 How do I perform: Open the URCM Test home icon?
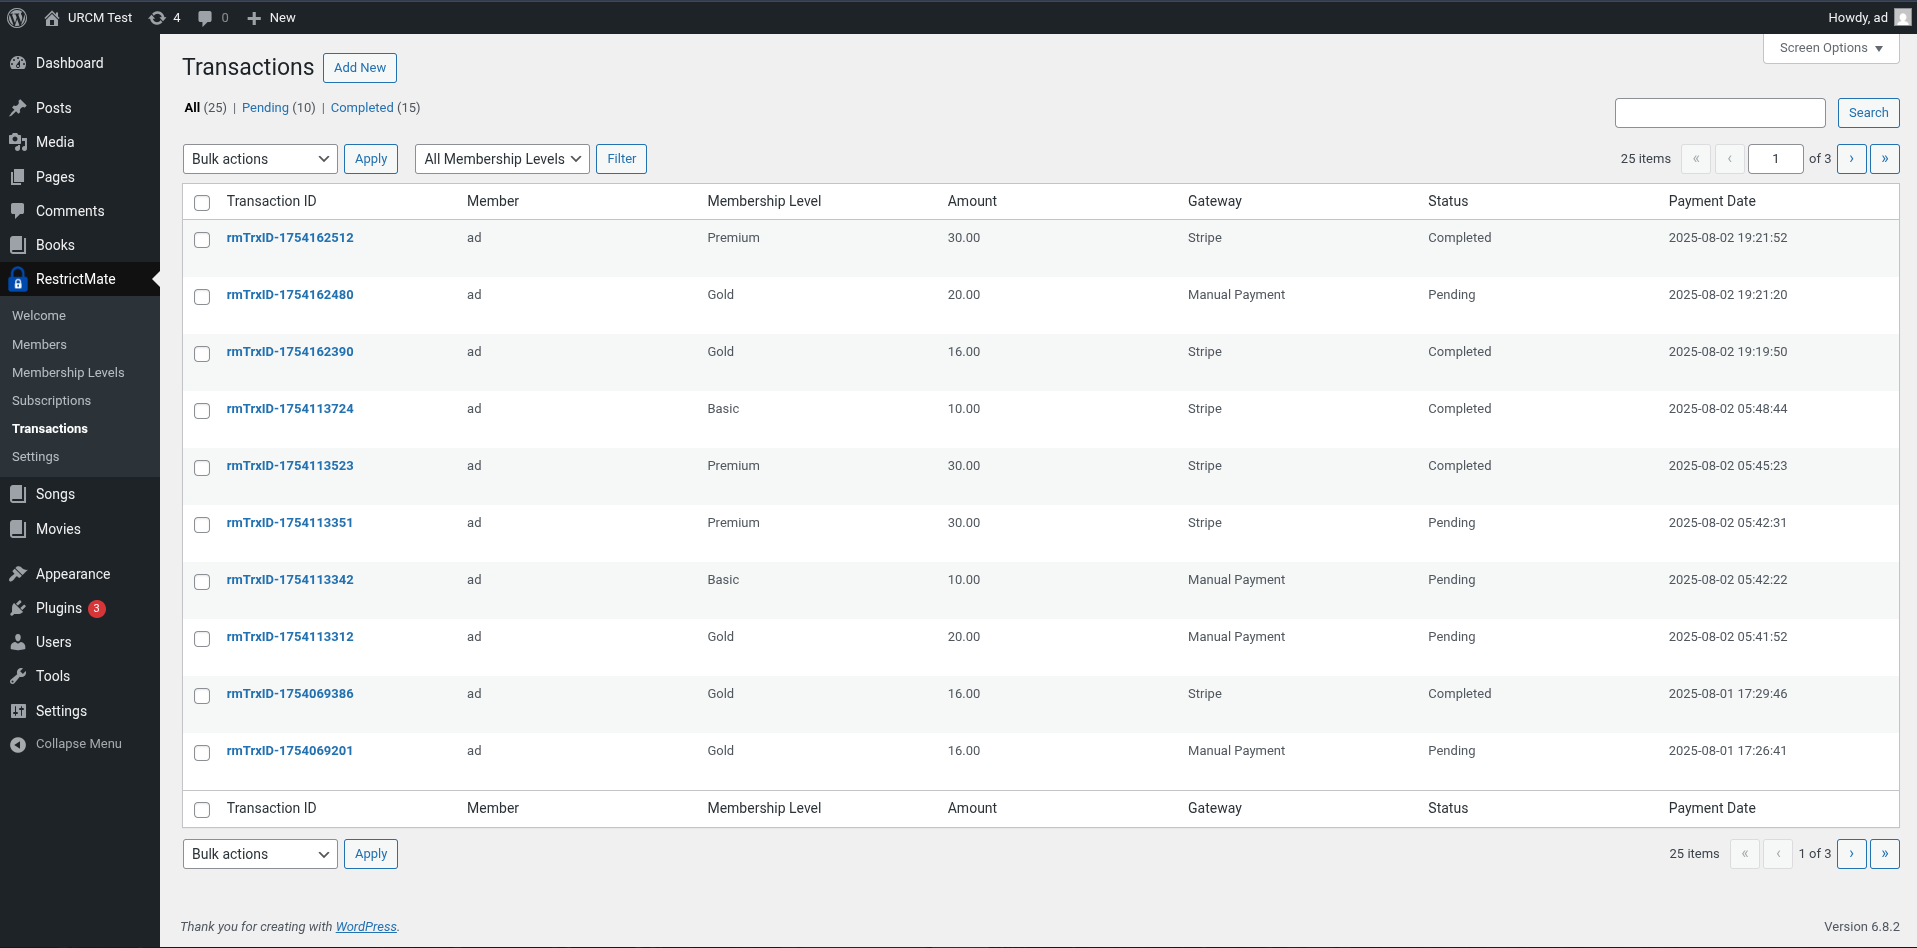coord(52,17)
